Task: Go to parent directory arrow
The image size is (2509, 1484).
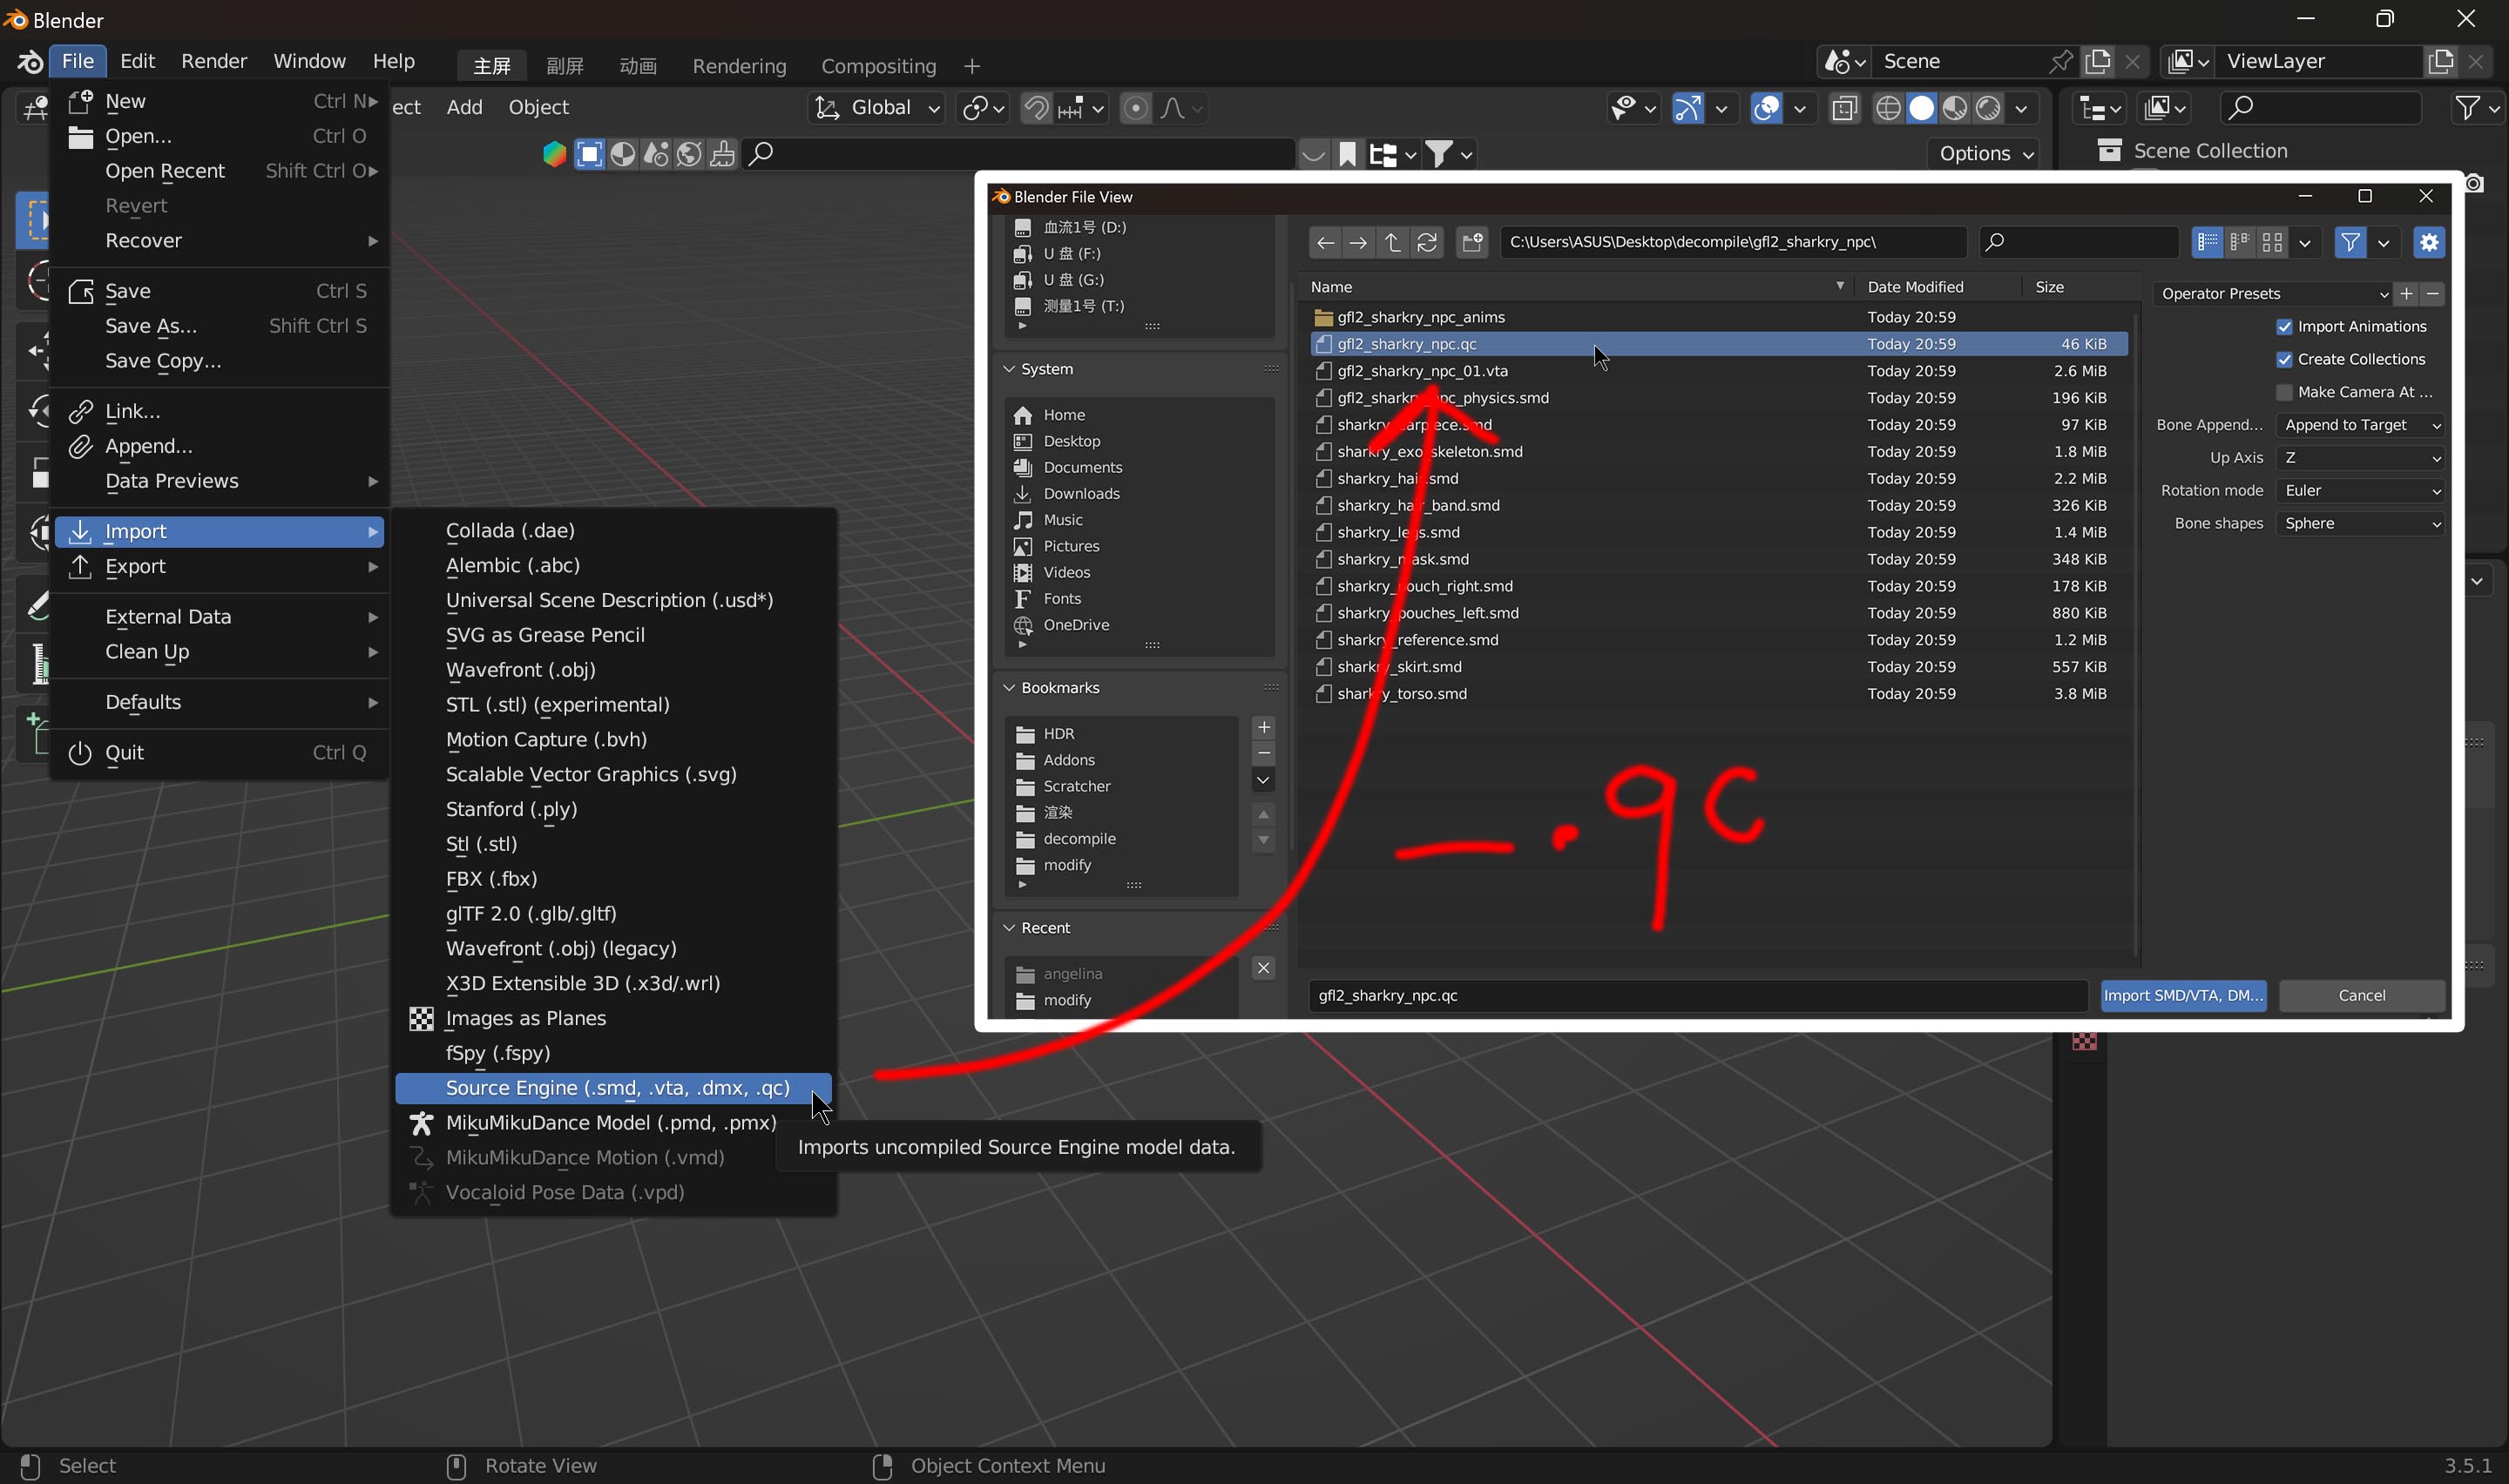Action: pos(1392,242)
